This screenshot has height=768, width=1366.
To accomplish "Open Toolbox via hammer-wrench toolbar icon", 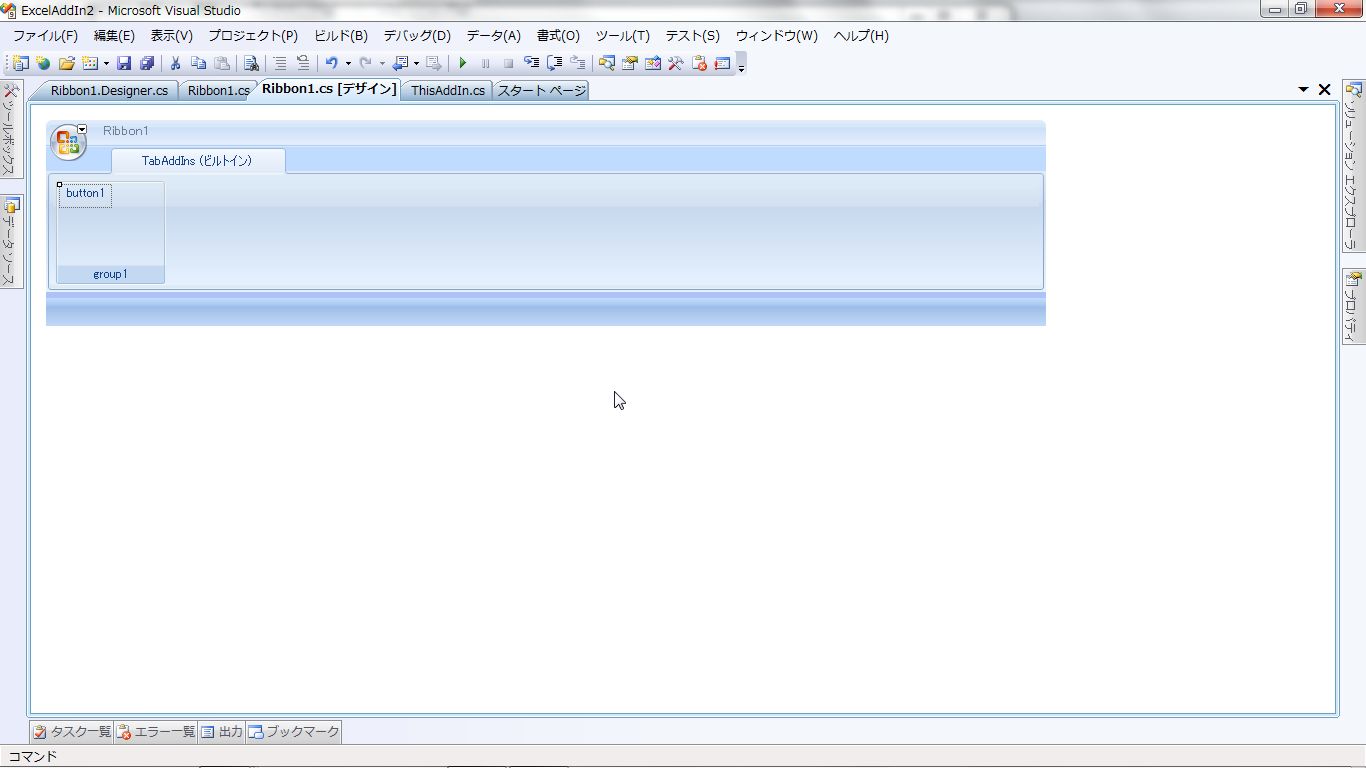I will pos(676,63).
